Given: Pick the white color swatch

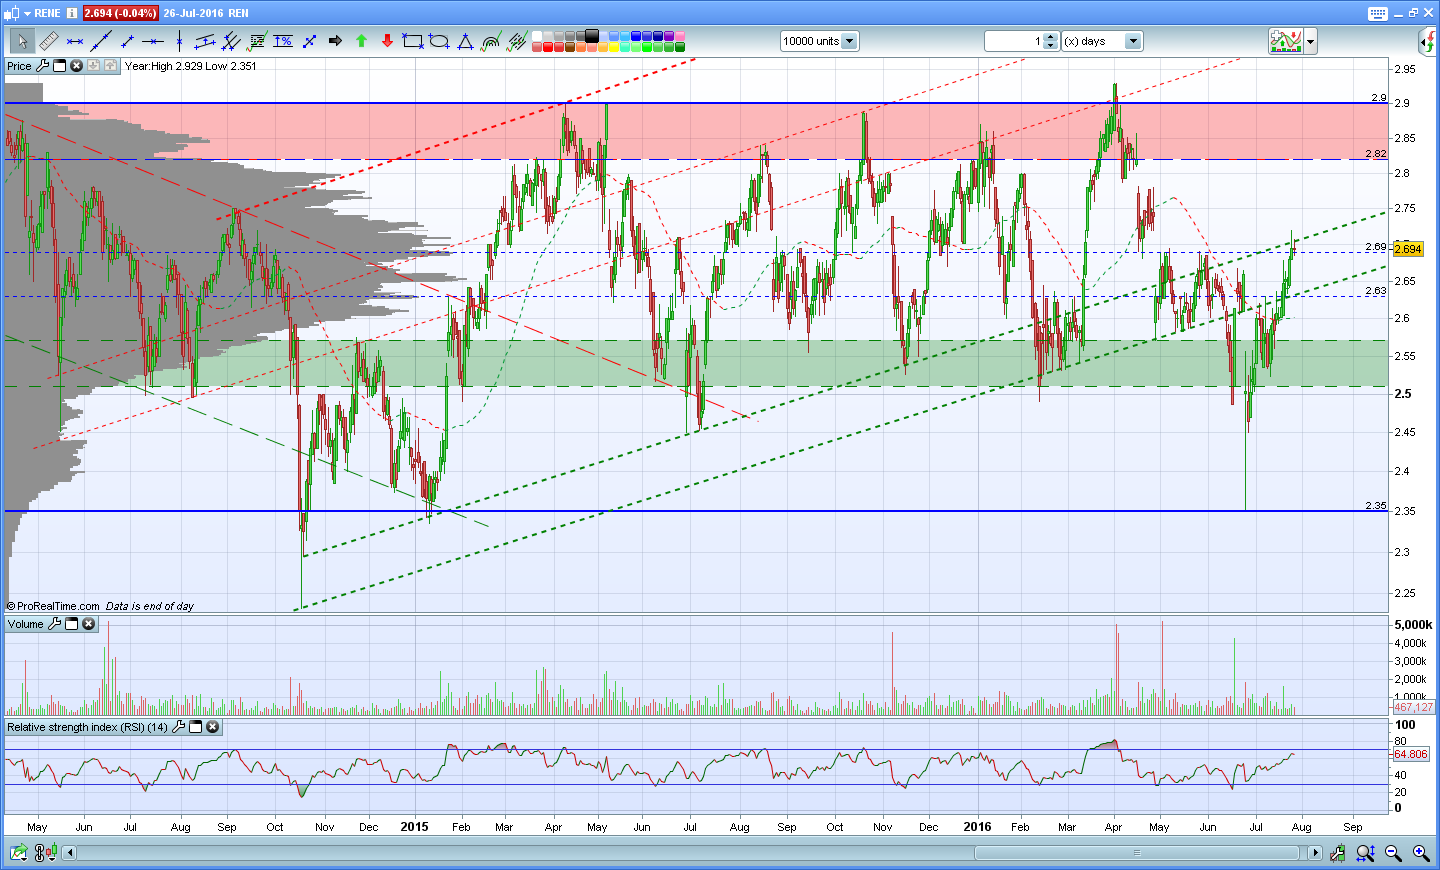Looking at the screenshot, I should tap(537, 36).
